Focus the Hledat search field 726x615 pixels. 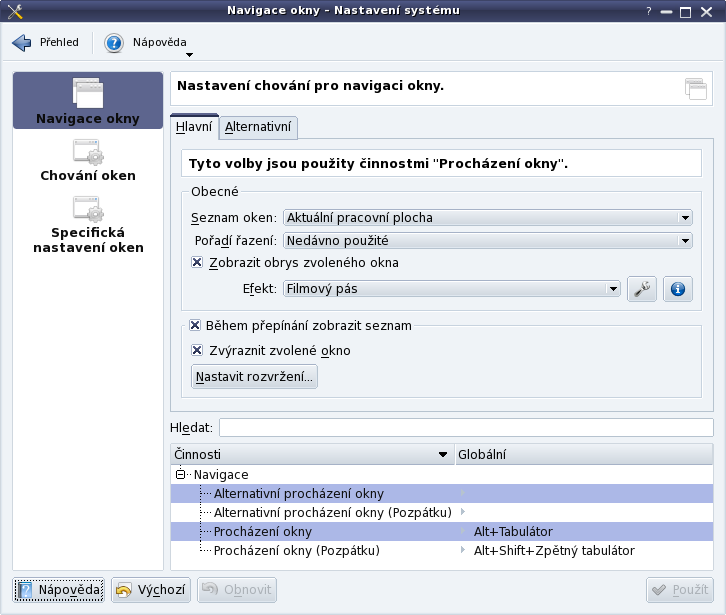[466, 427]
